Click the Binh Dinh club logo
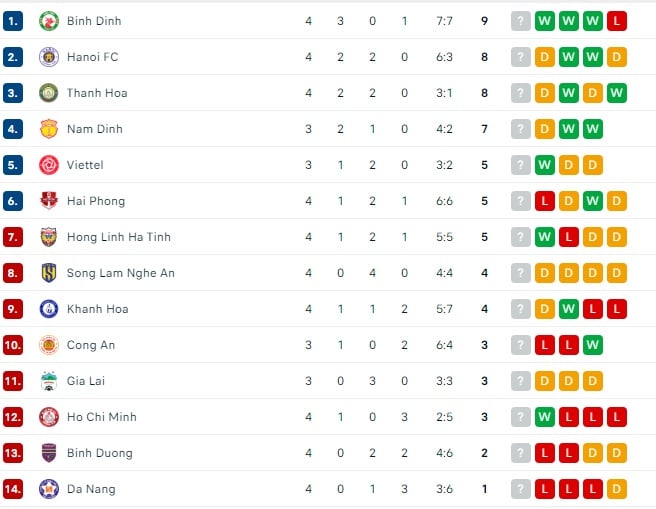This screenshot has width=656, height=509. 49,21
